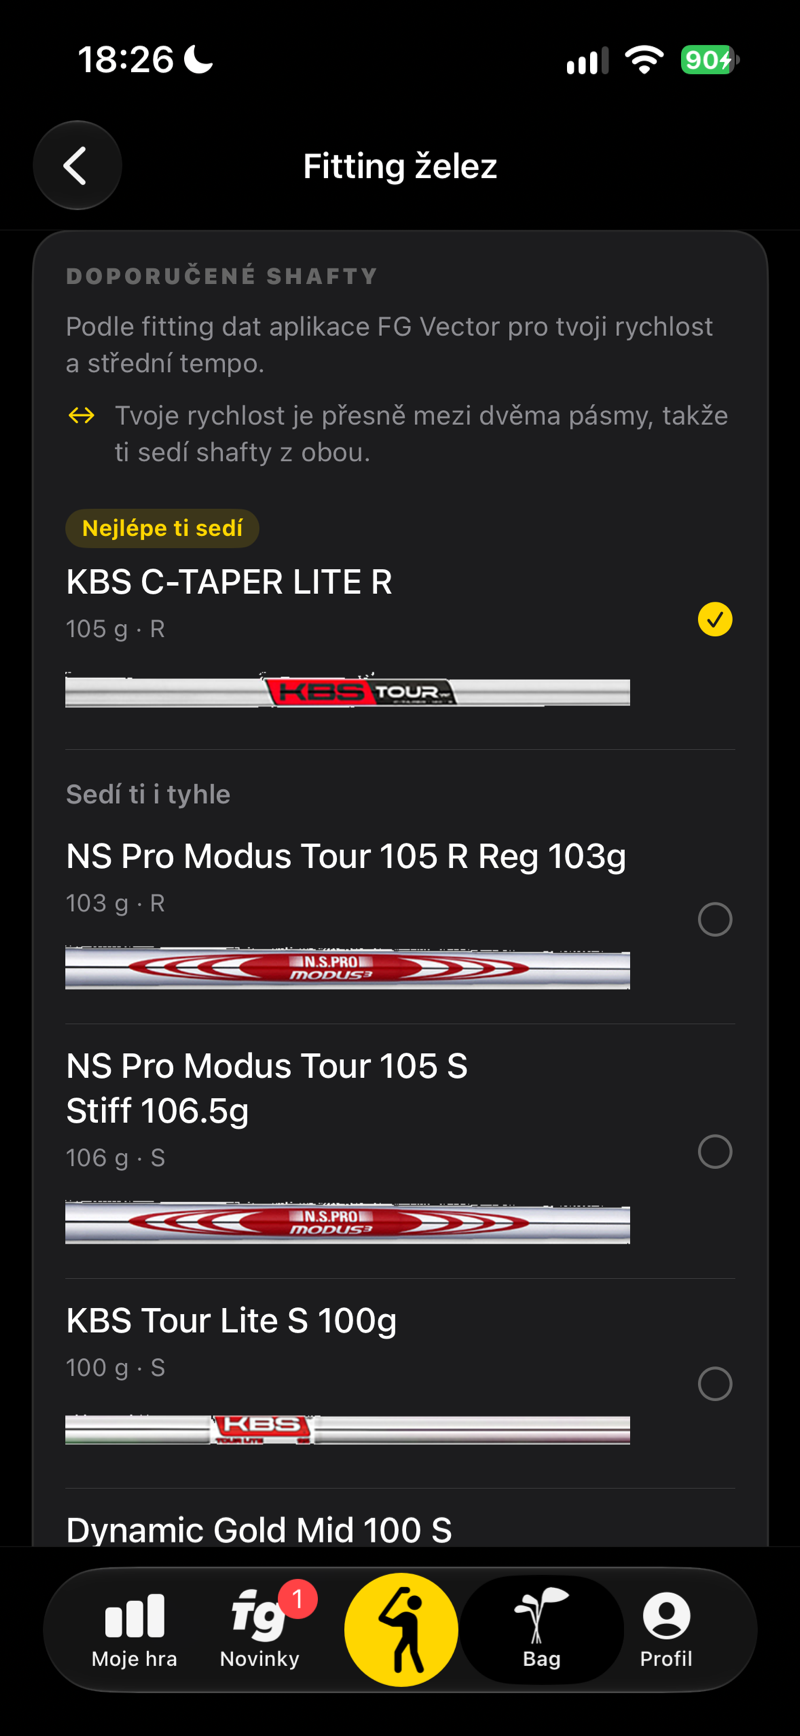Select NS Pro Modus Tour 105 R radio button
Screen dimensions: 800x1736
[x=715, y=919]
